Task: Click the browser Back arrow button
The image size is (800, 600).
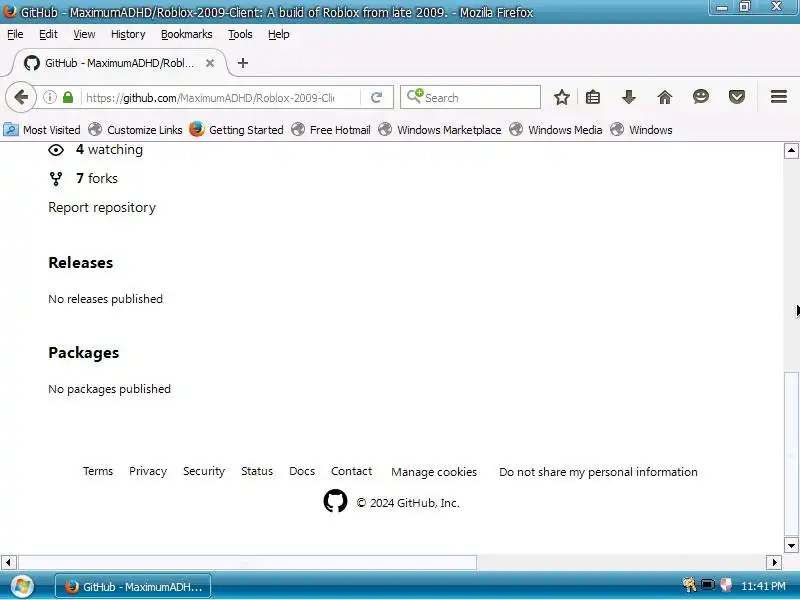Action: coord(21,97)
